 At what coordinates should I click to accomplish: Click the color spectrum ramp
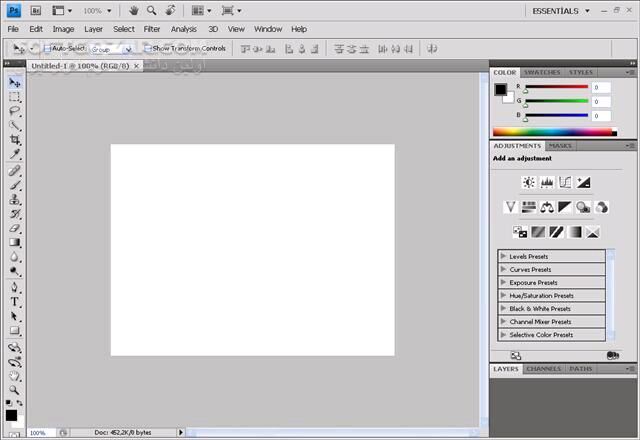[x=552, y=132]
